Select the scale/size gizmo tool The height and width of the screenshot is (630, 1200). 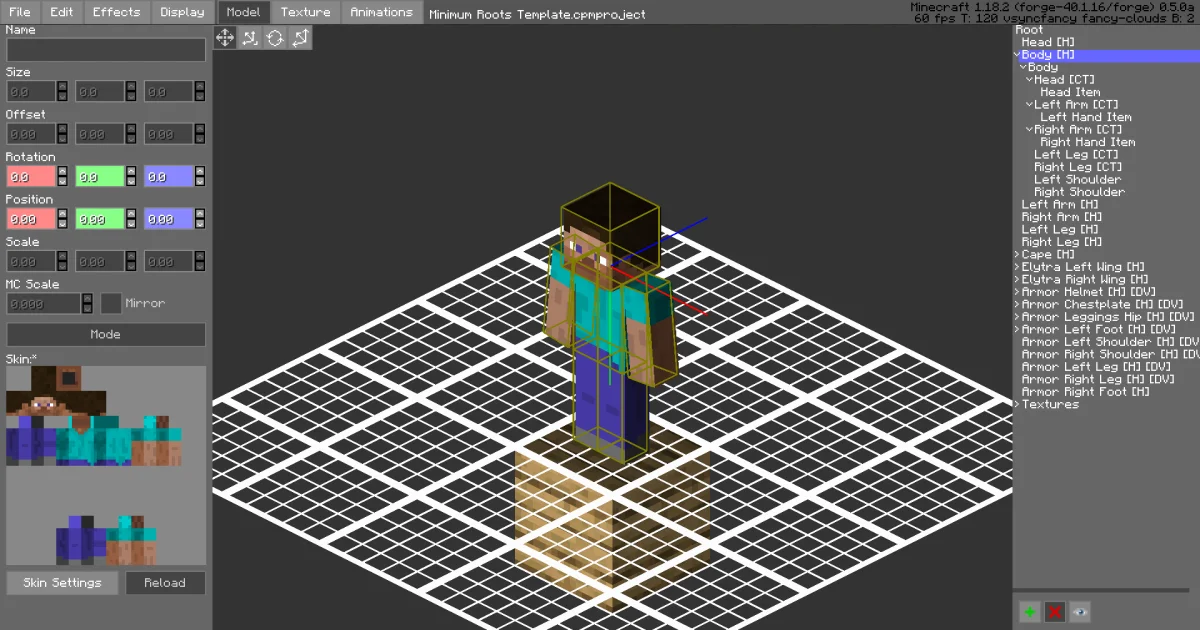[300, 38]
